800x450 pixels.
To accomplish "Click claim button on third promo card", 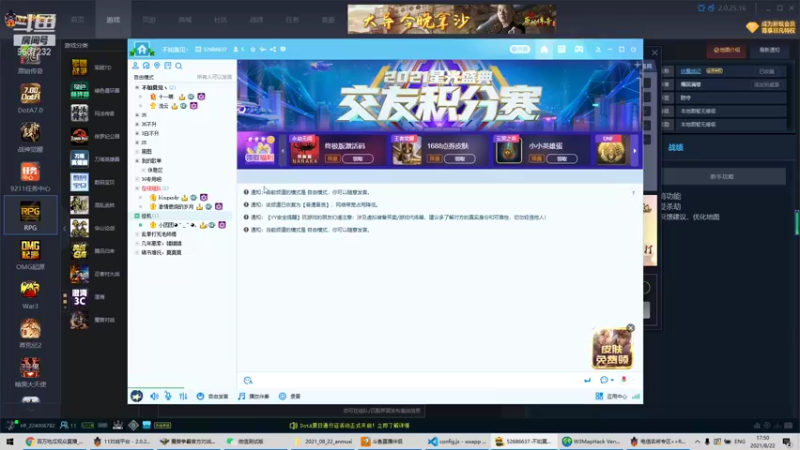I will [x=562, y=159].
